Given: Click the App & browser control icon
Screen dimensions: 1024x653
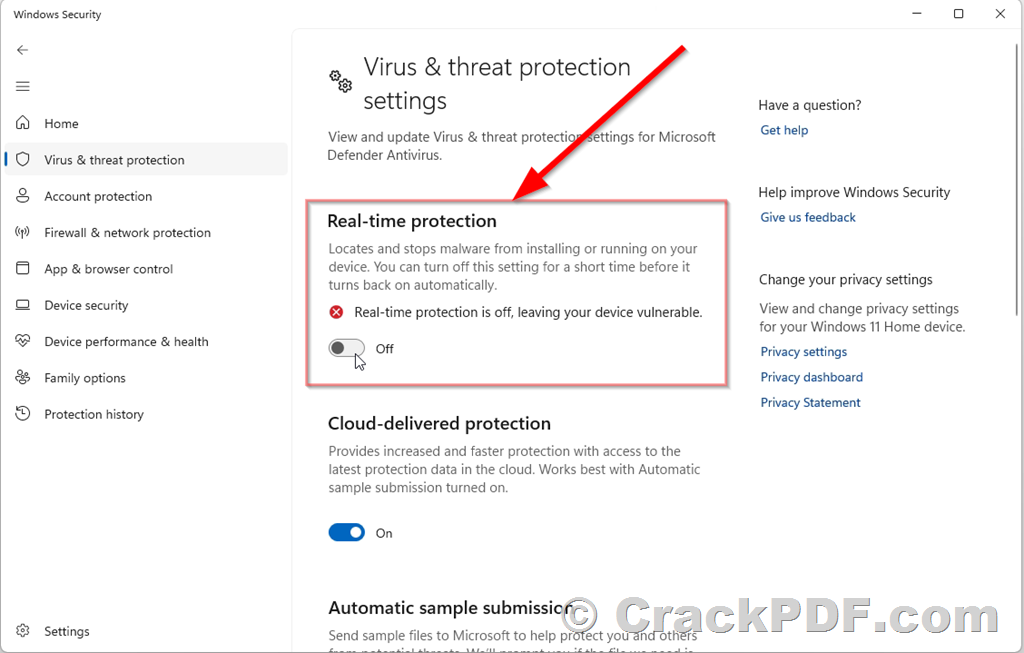Looking at the screenshot, I should coord(23,269).
